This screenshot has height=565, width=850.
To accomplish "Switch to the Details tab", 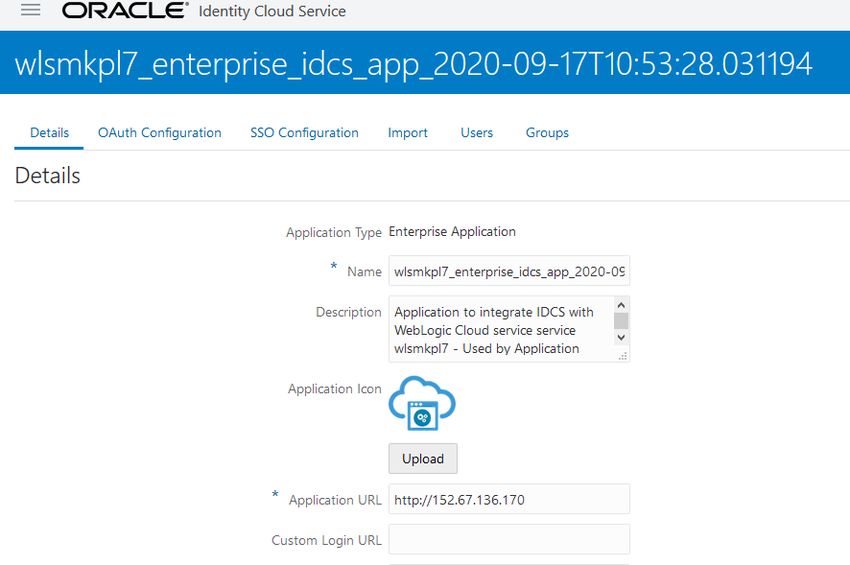I will (49, 133).
